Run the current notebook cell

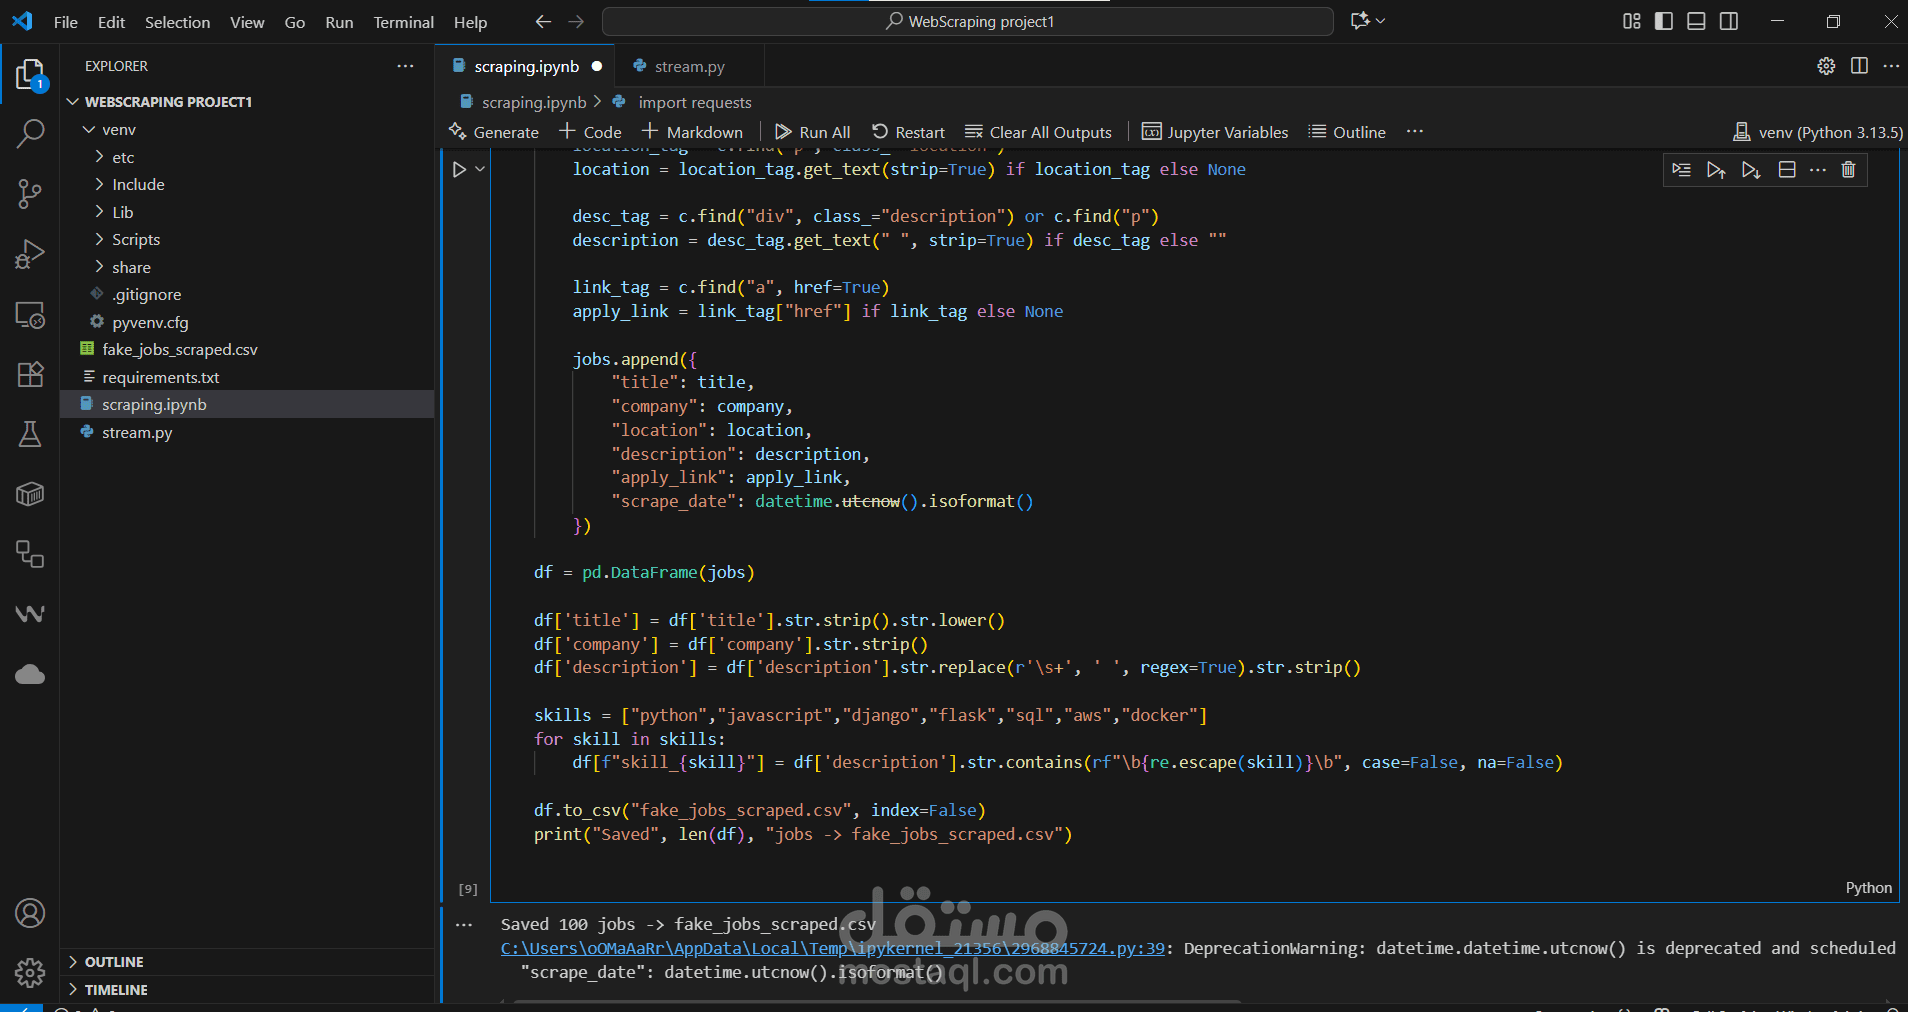(459, 170)
